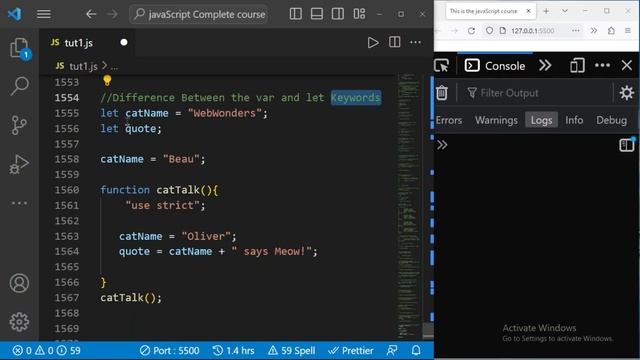
Task: Expand the breadcrumb ellipsis after tut1.js
Action: [114, 66]
